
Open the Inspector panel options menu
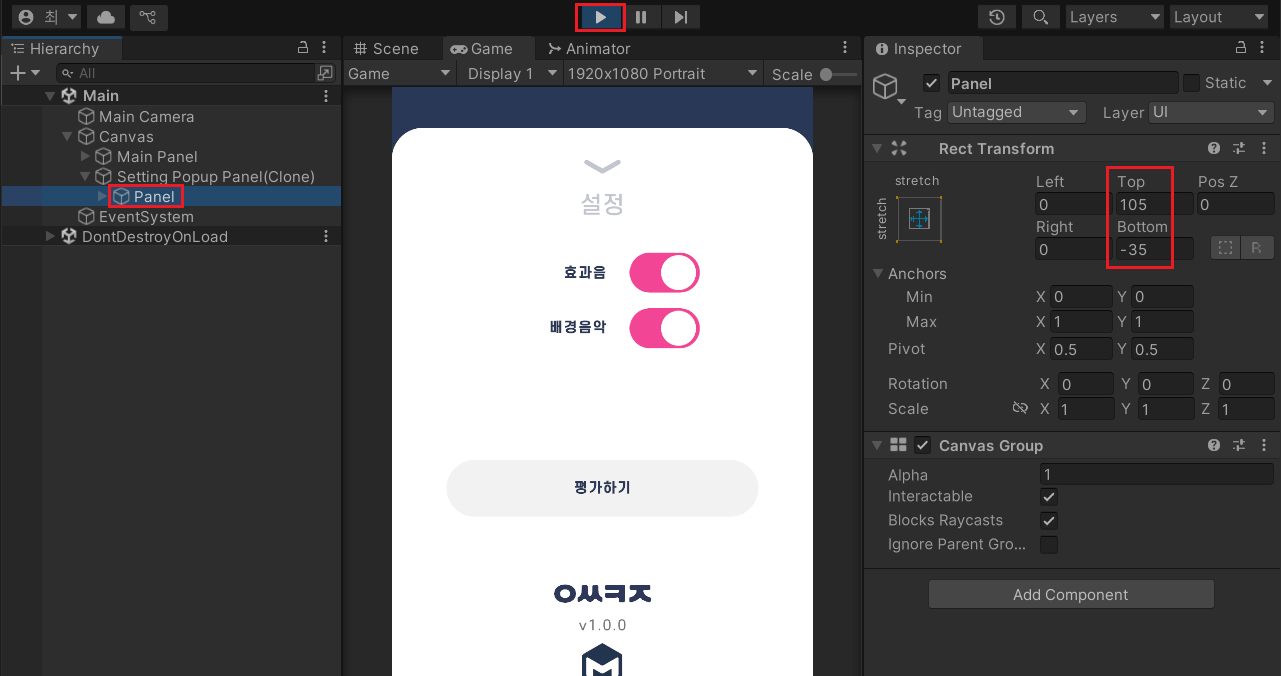1264,48
